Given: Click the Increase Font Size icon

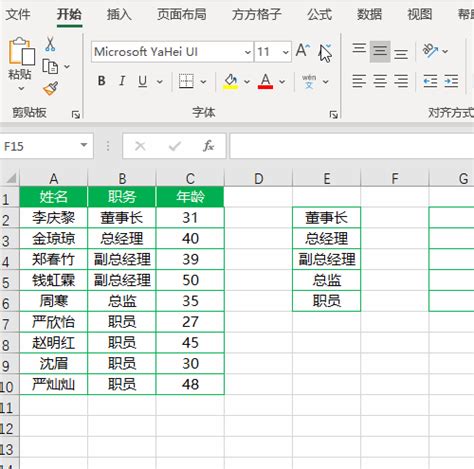Looking at the screenshot, I should pyautogui.click(x=303, y=51).
